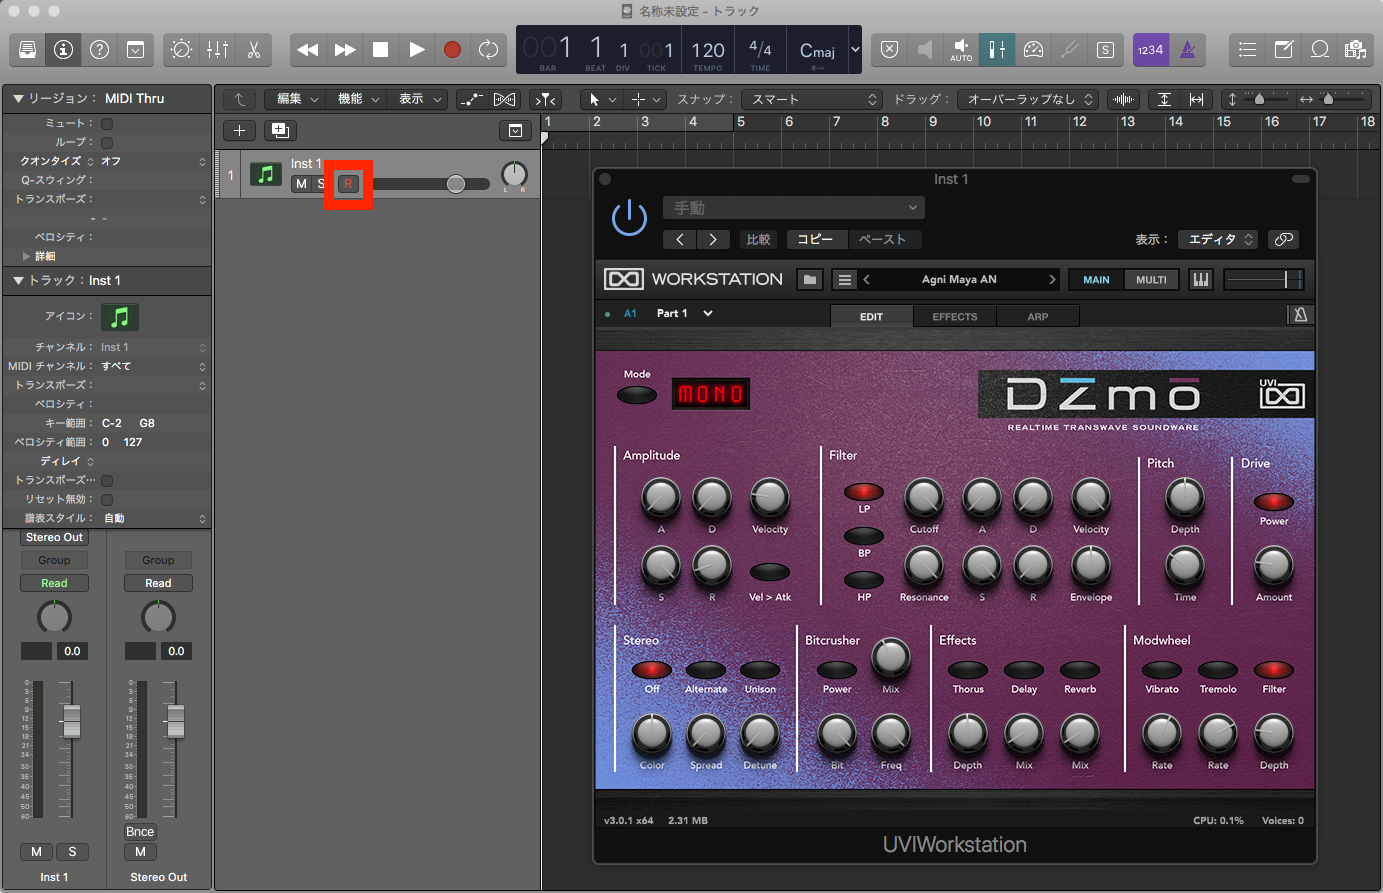Open the waveform zoom icon in tracks toolbar
This screenshot has height=893, width=1383.
point(1124,99)
